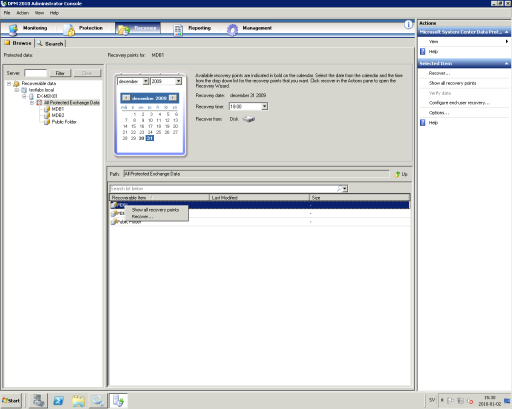The width and height of the screenshot is (512, 409).
Task: Collapse the server node above Exchange Data
Action: pos(24,96)
